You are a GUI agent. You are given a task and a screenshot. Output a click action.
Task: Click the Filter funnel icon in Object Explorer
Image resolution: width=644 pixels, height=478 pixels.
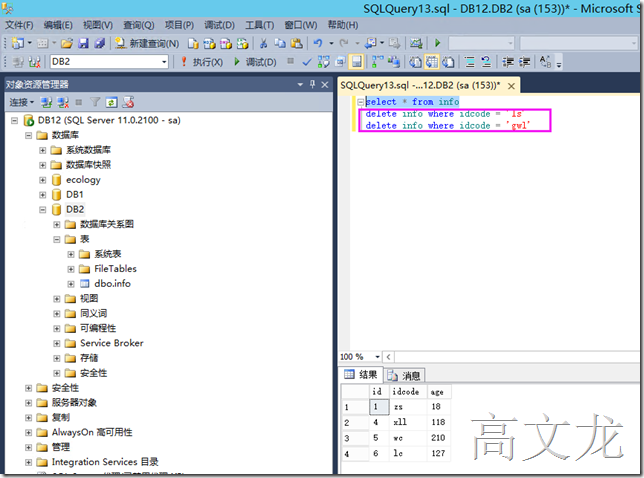pos(95,102)
